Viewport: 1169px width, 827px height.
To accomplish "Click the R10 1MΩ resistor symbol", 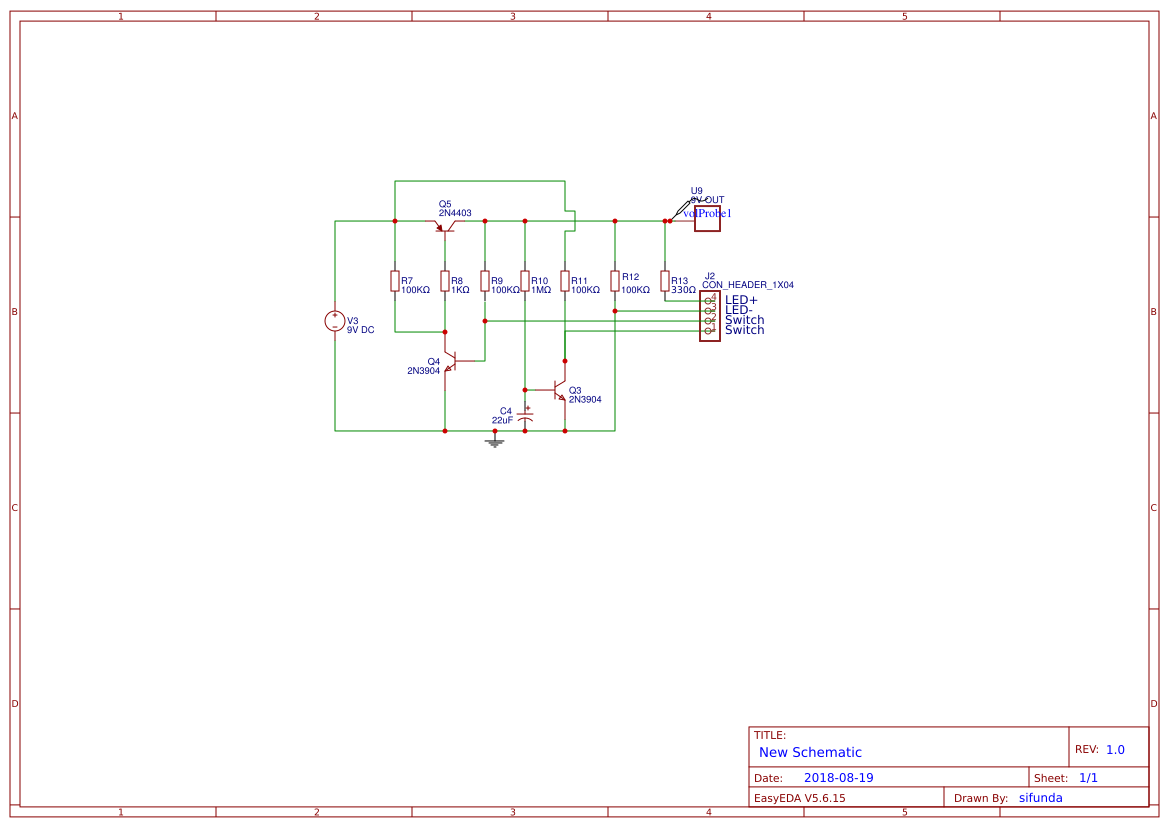I will 525,281.
